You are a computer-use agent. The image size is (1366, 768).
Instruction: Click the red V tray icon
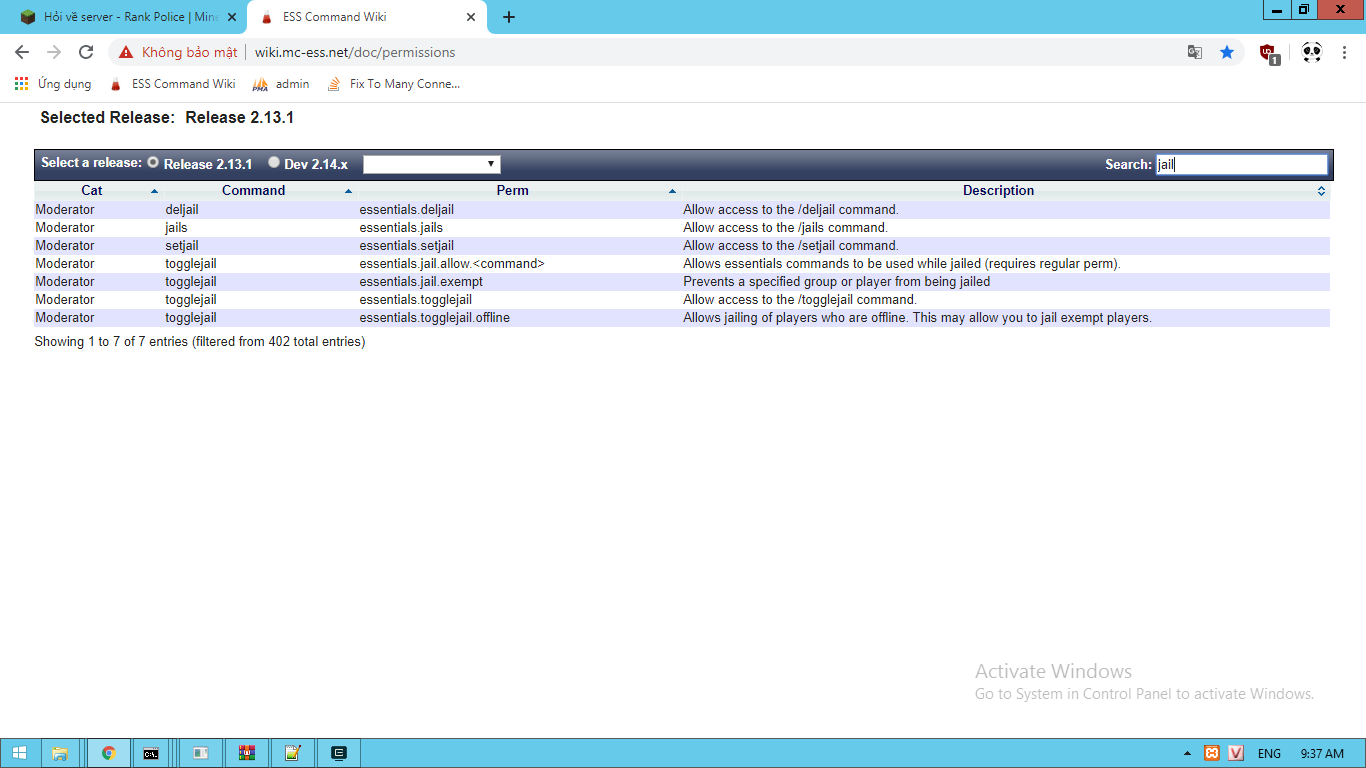pos(1236,753)
